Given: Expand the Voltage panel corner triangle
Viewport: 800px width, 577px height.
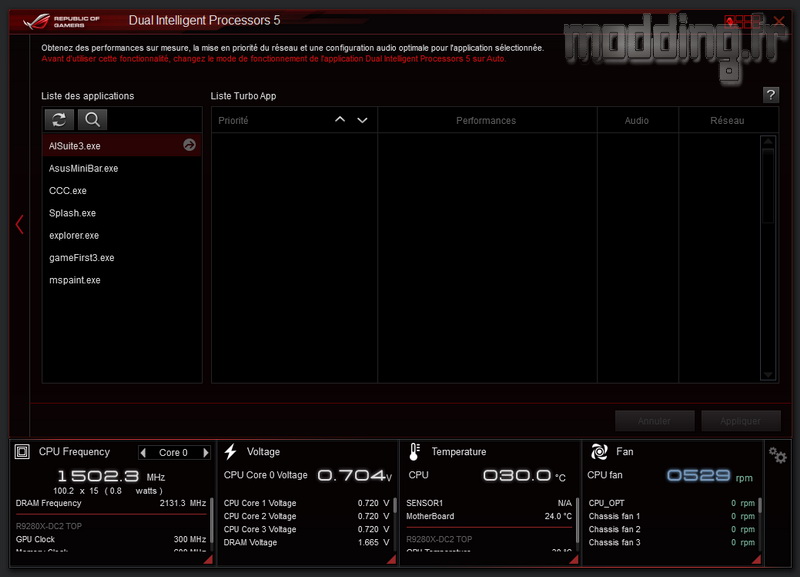Looking at the screenshot, I should click(x=391, y=560).
